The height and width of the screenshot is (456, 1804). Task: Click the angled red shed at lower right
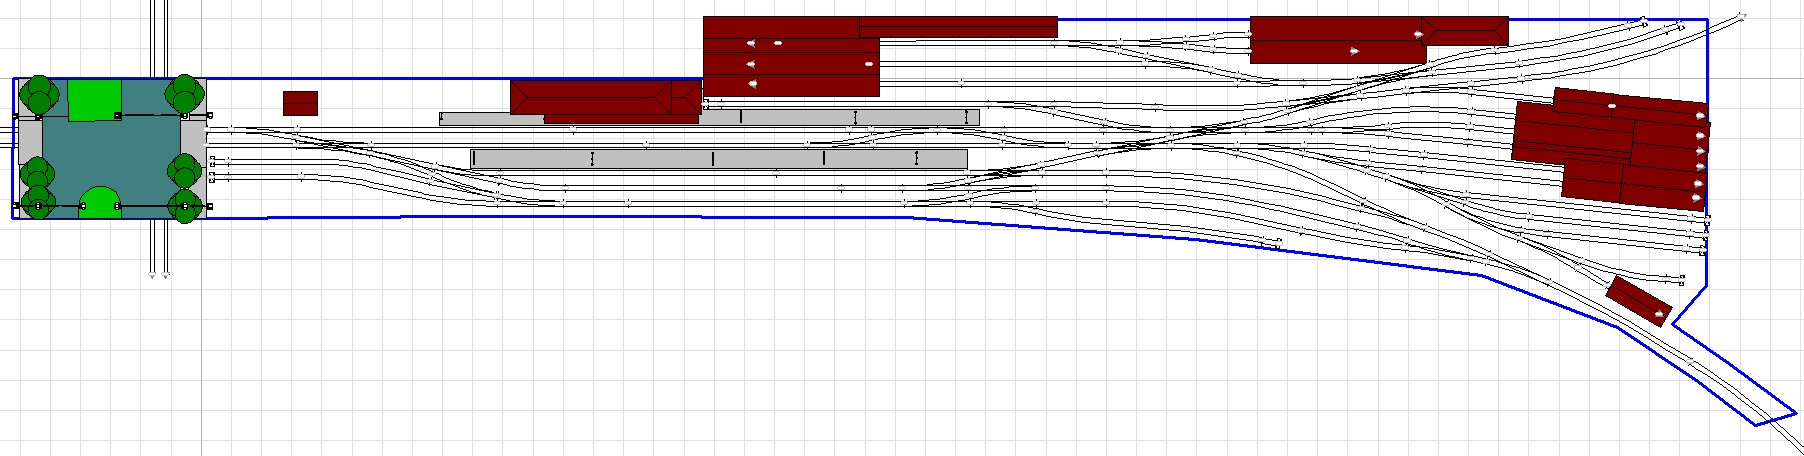pyautogui.click(x=1639, y=301)
